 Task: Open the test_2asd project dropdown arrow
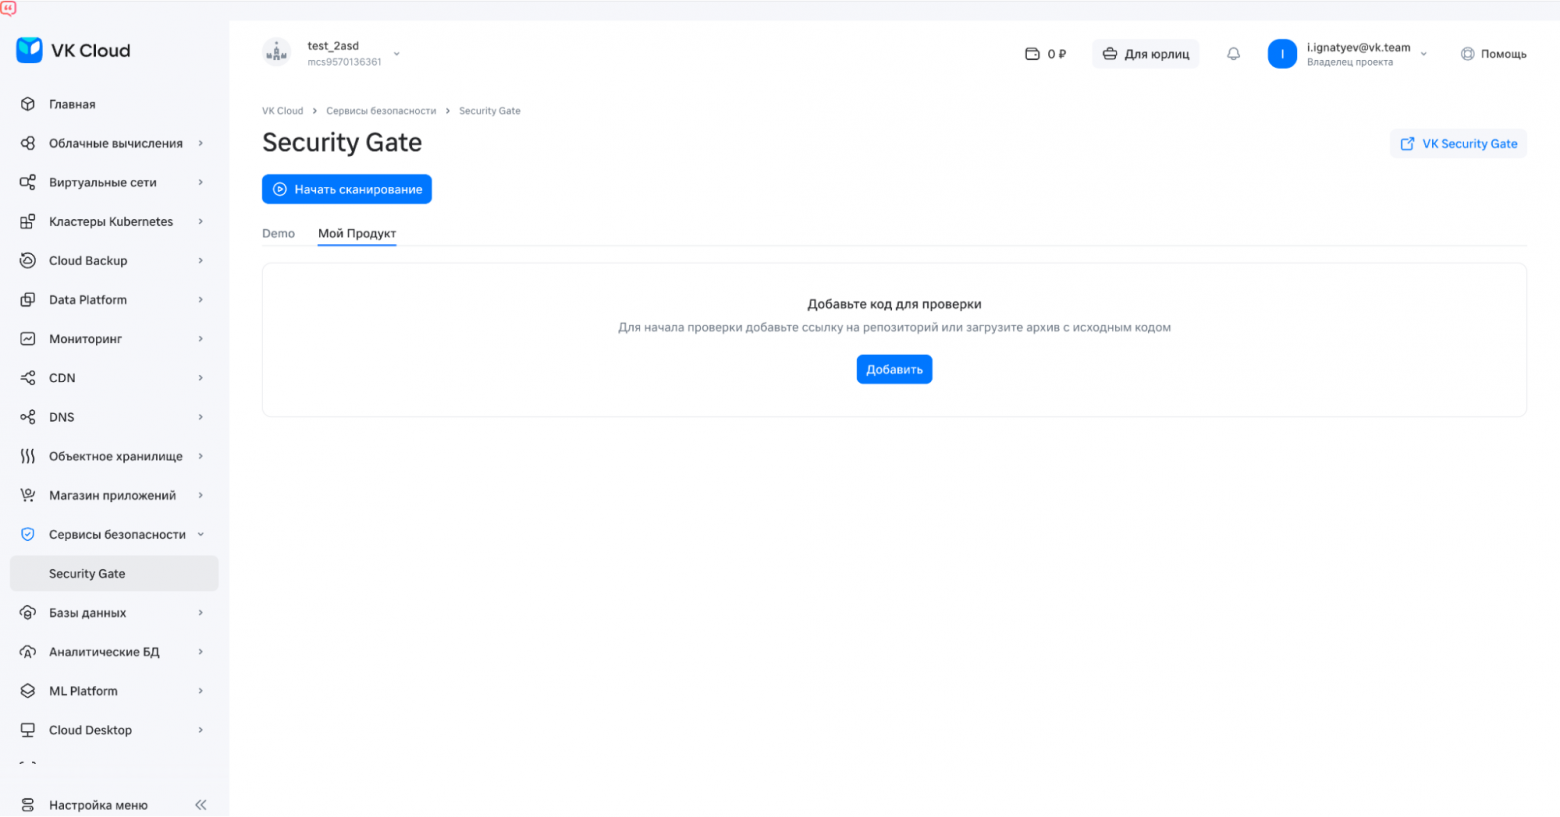(x=397, y=54)
